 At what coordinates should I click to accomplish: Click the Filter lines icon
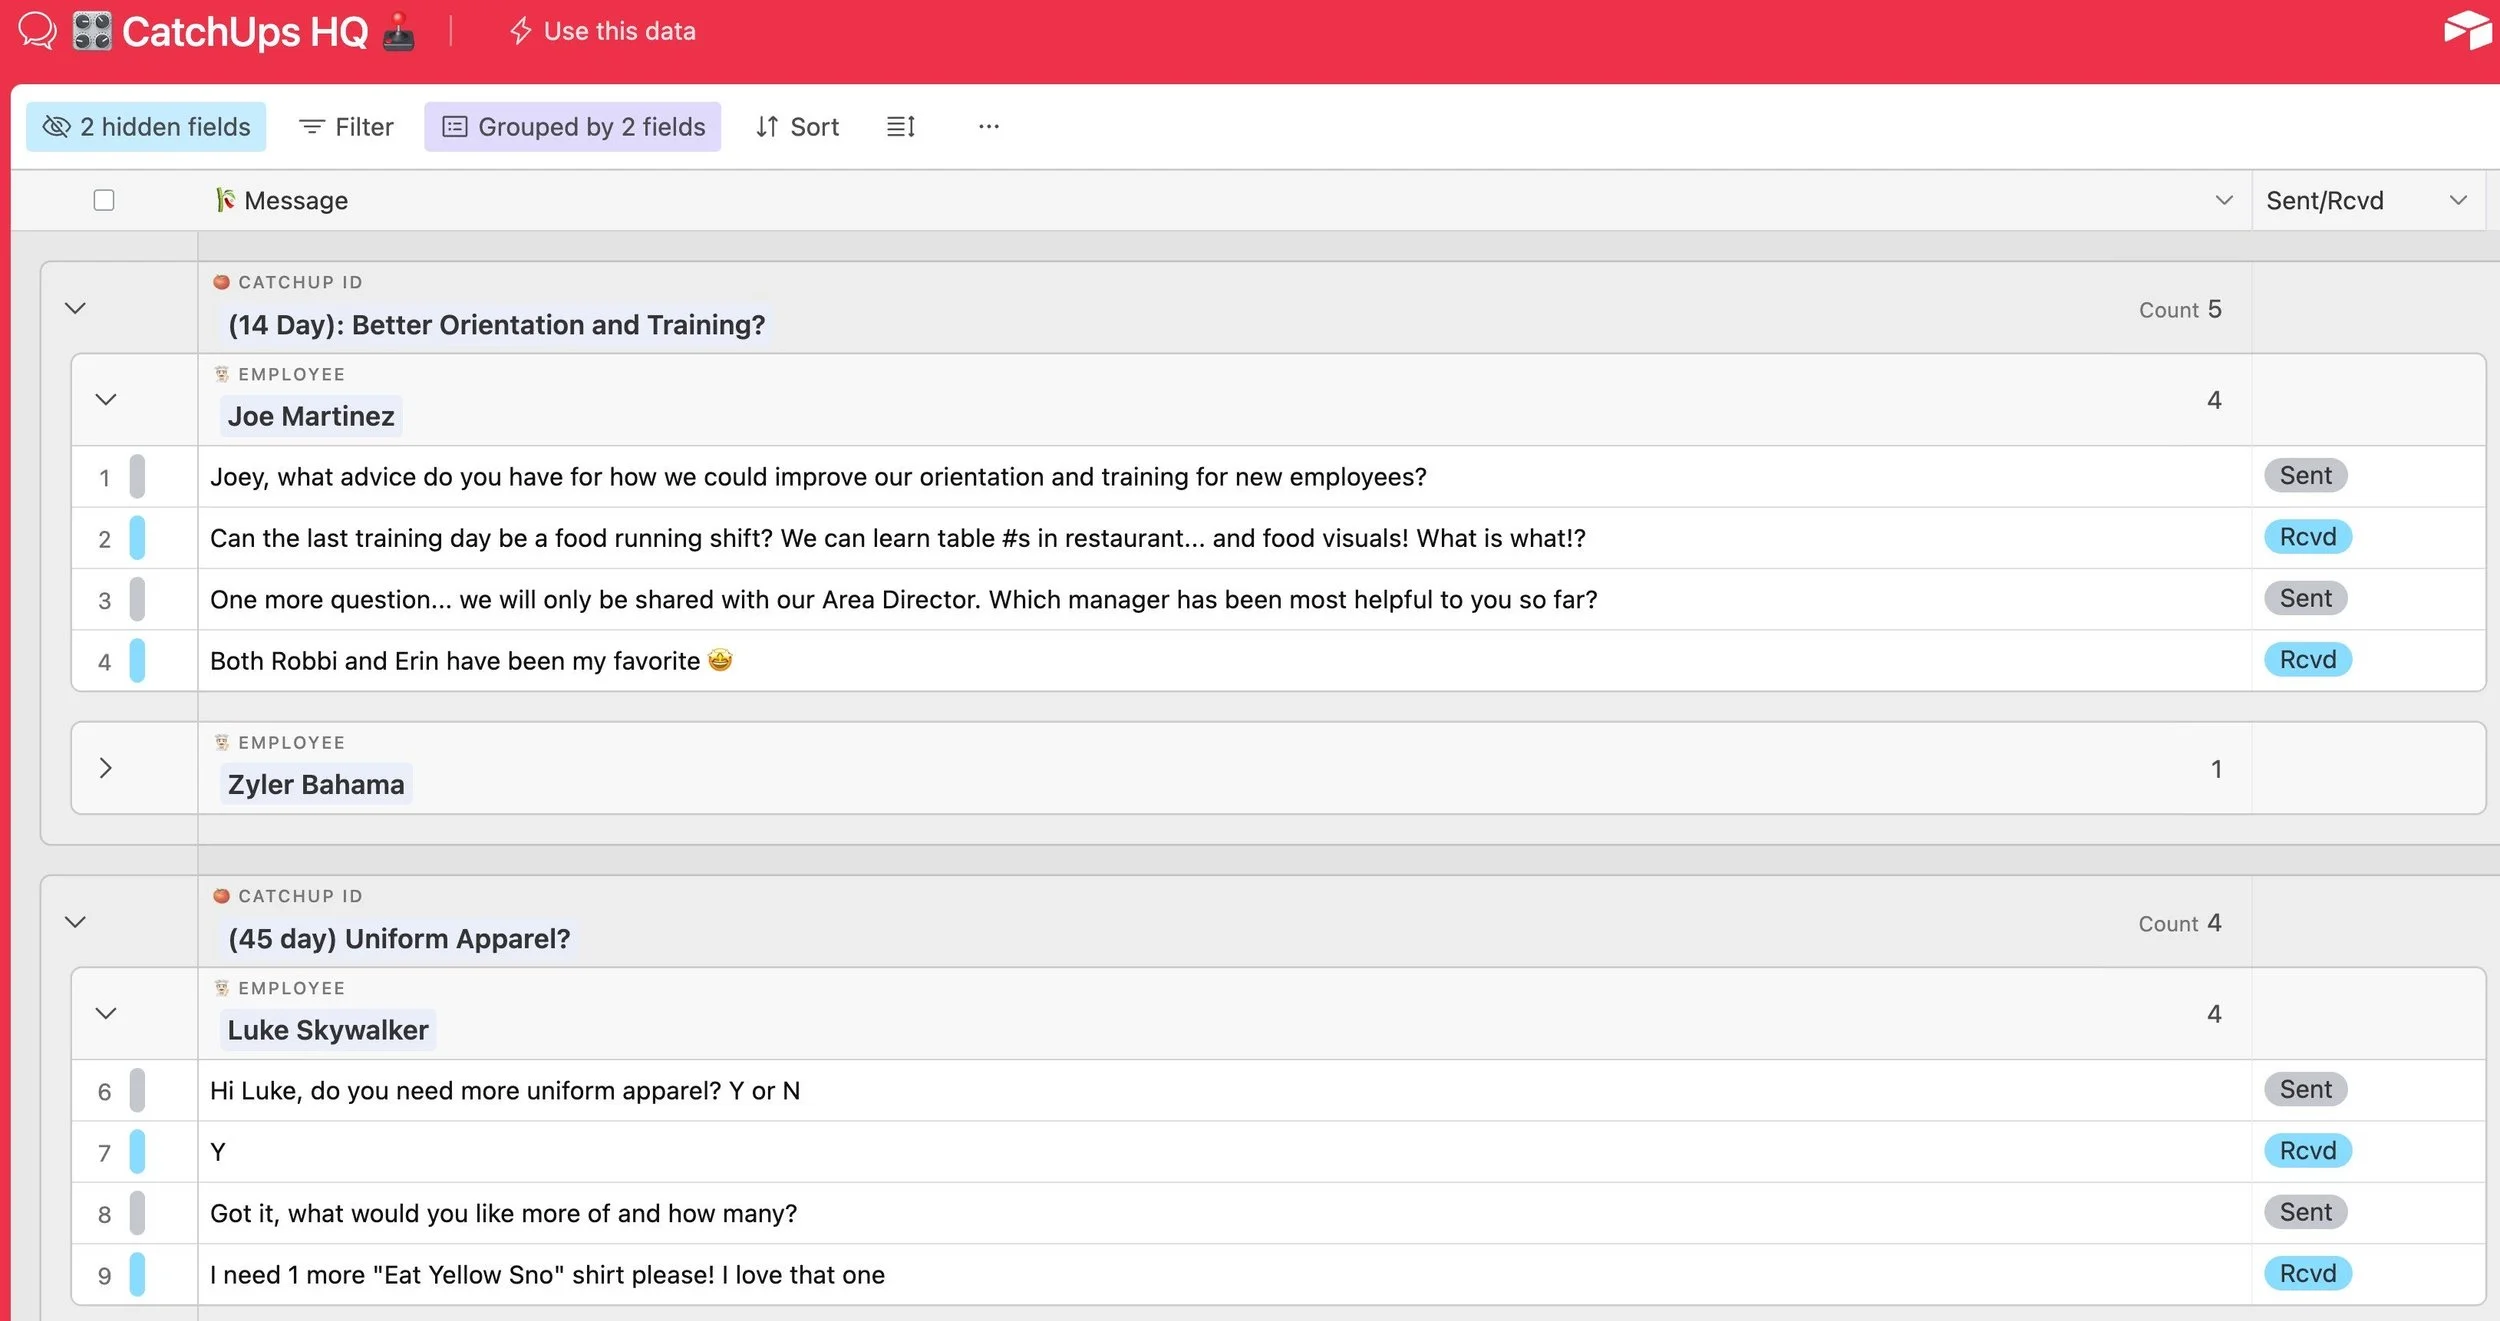[x=312, y=127]
